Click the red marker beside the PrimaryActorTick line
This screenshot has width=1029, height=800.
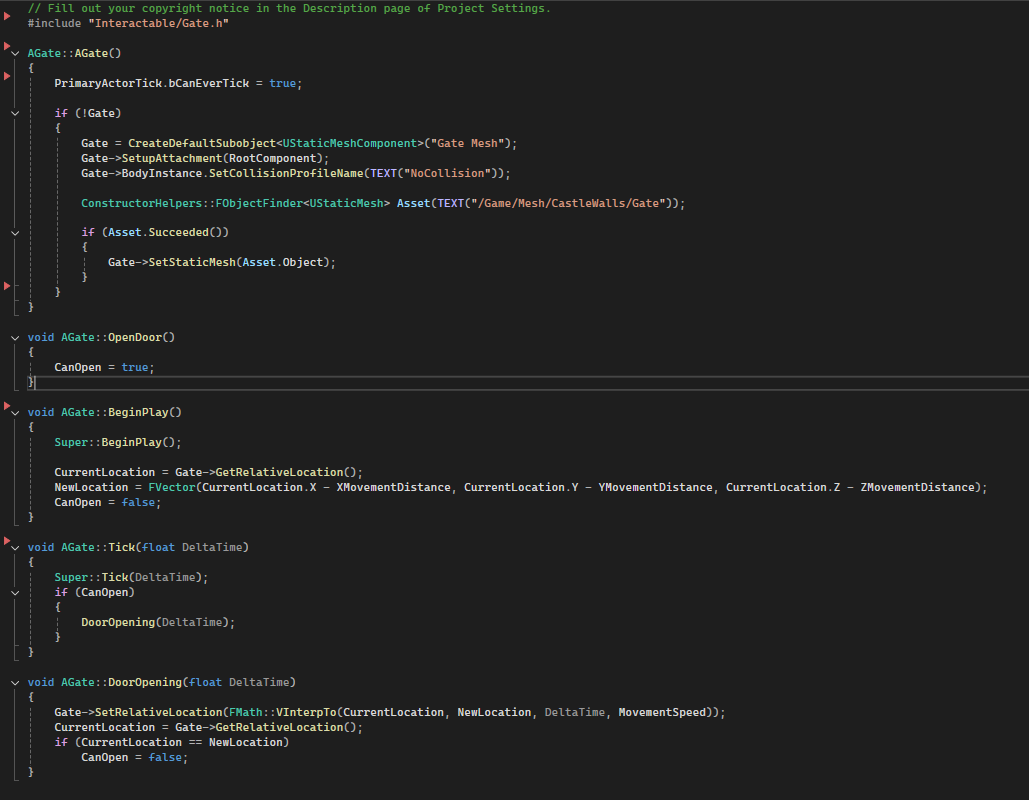8,76
